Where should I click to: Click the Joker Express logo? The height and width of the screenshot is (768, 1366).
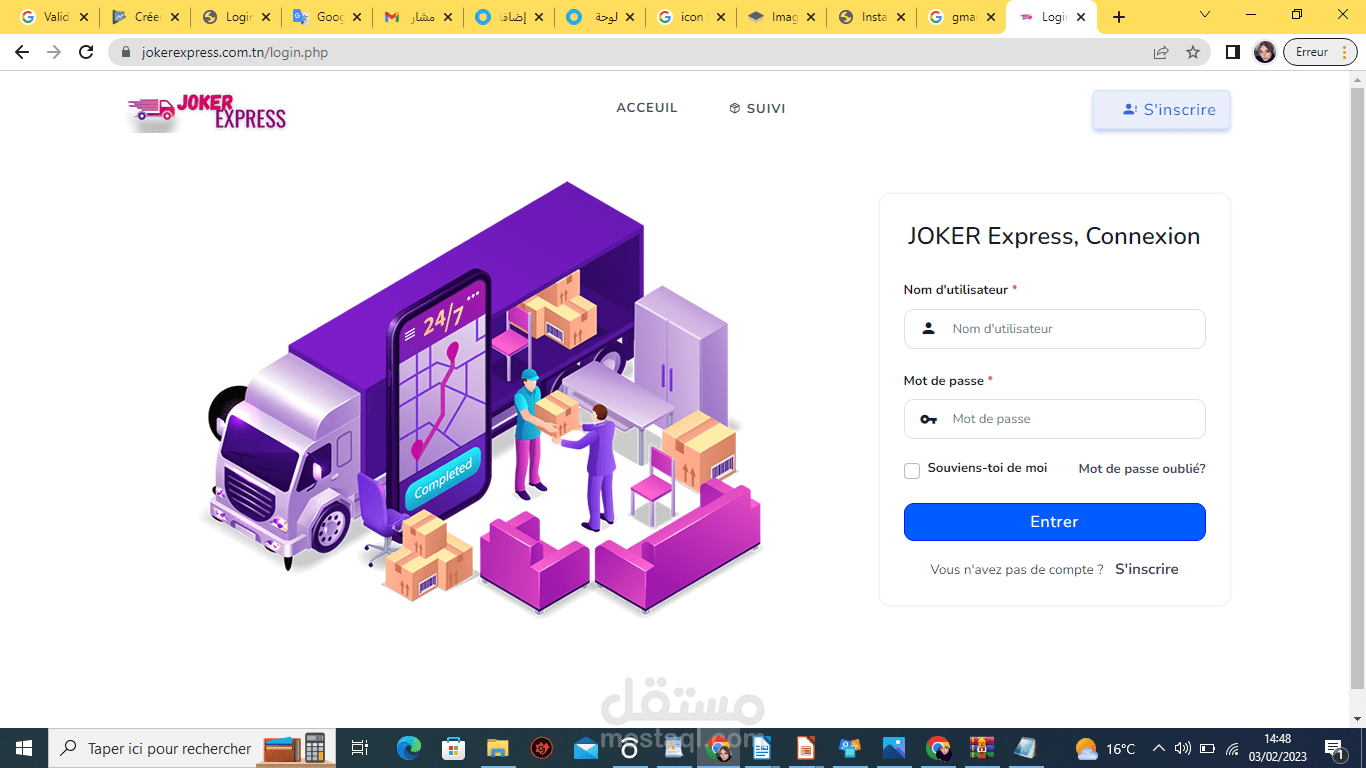[207, 112]
